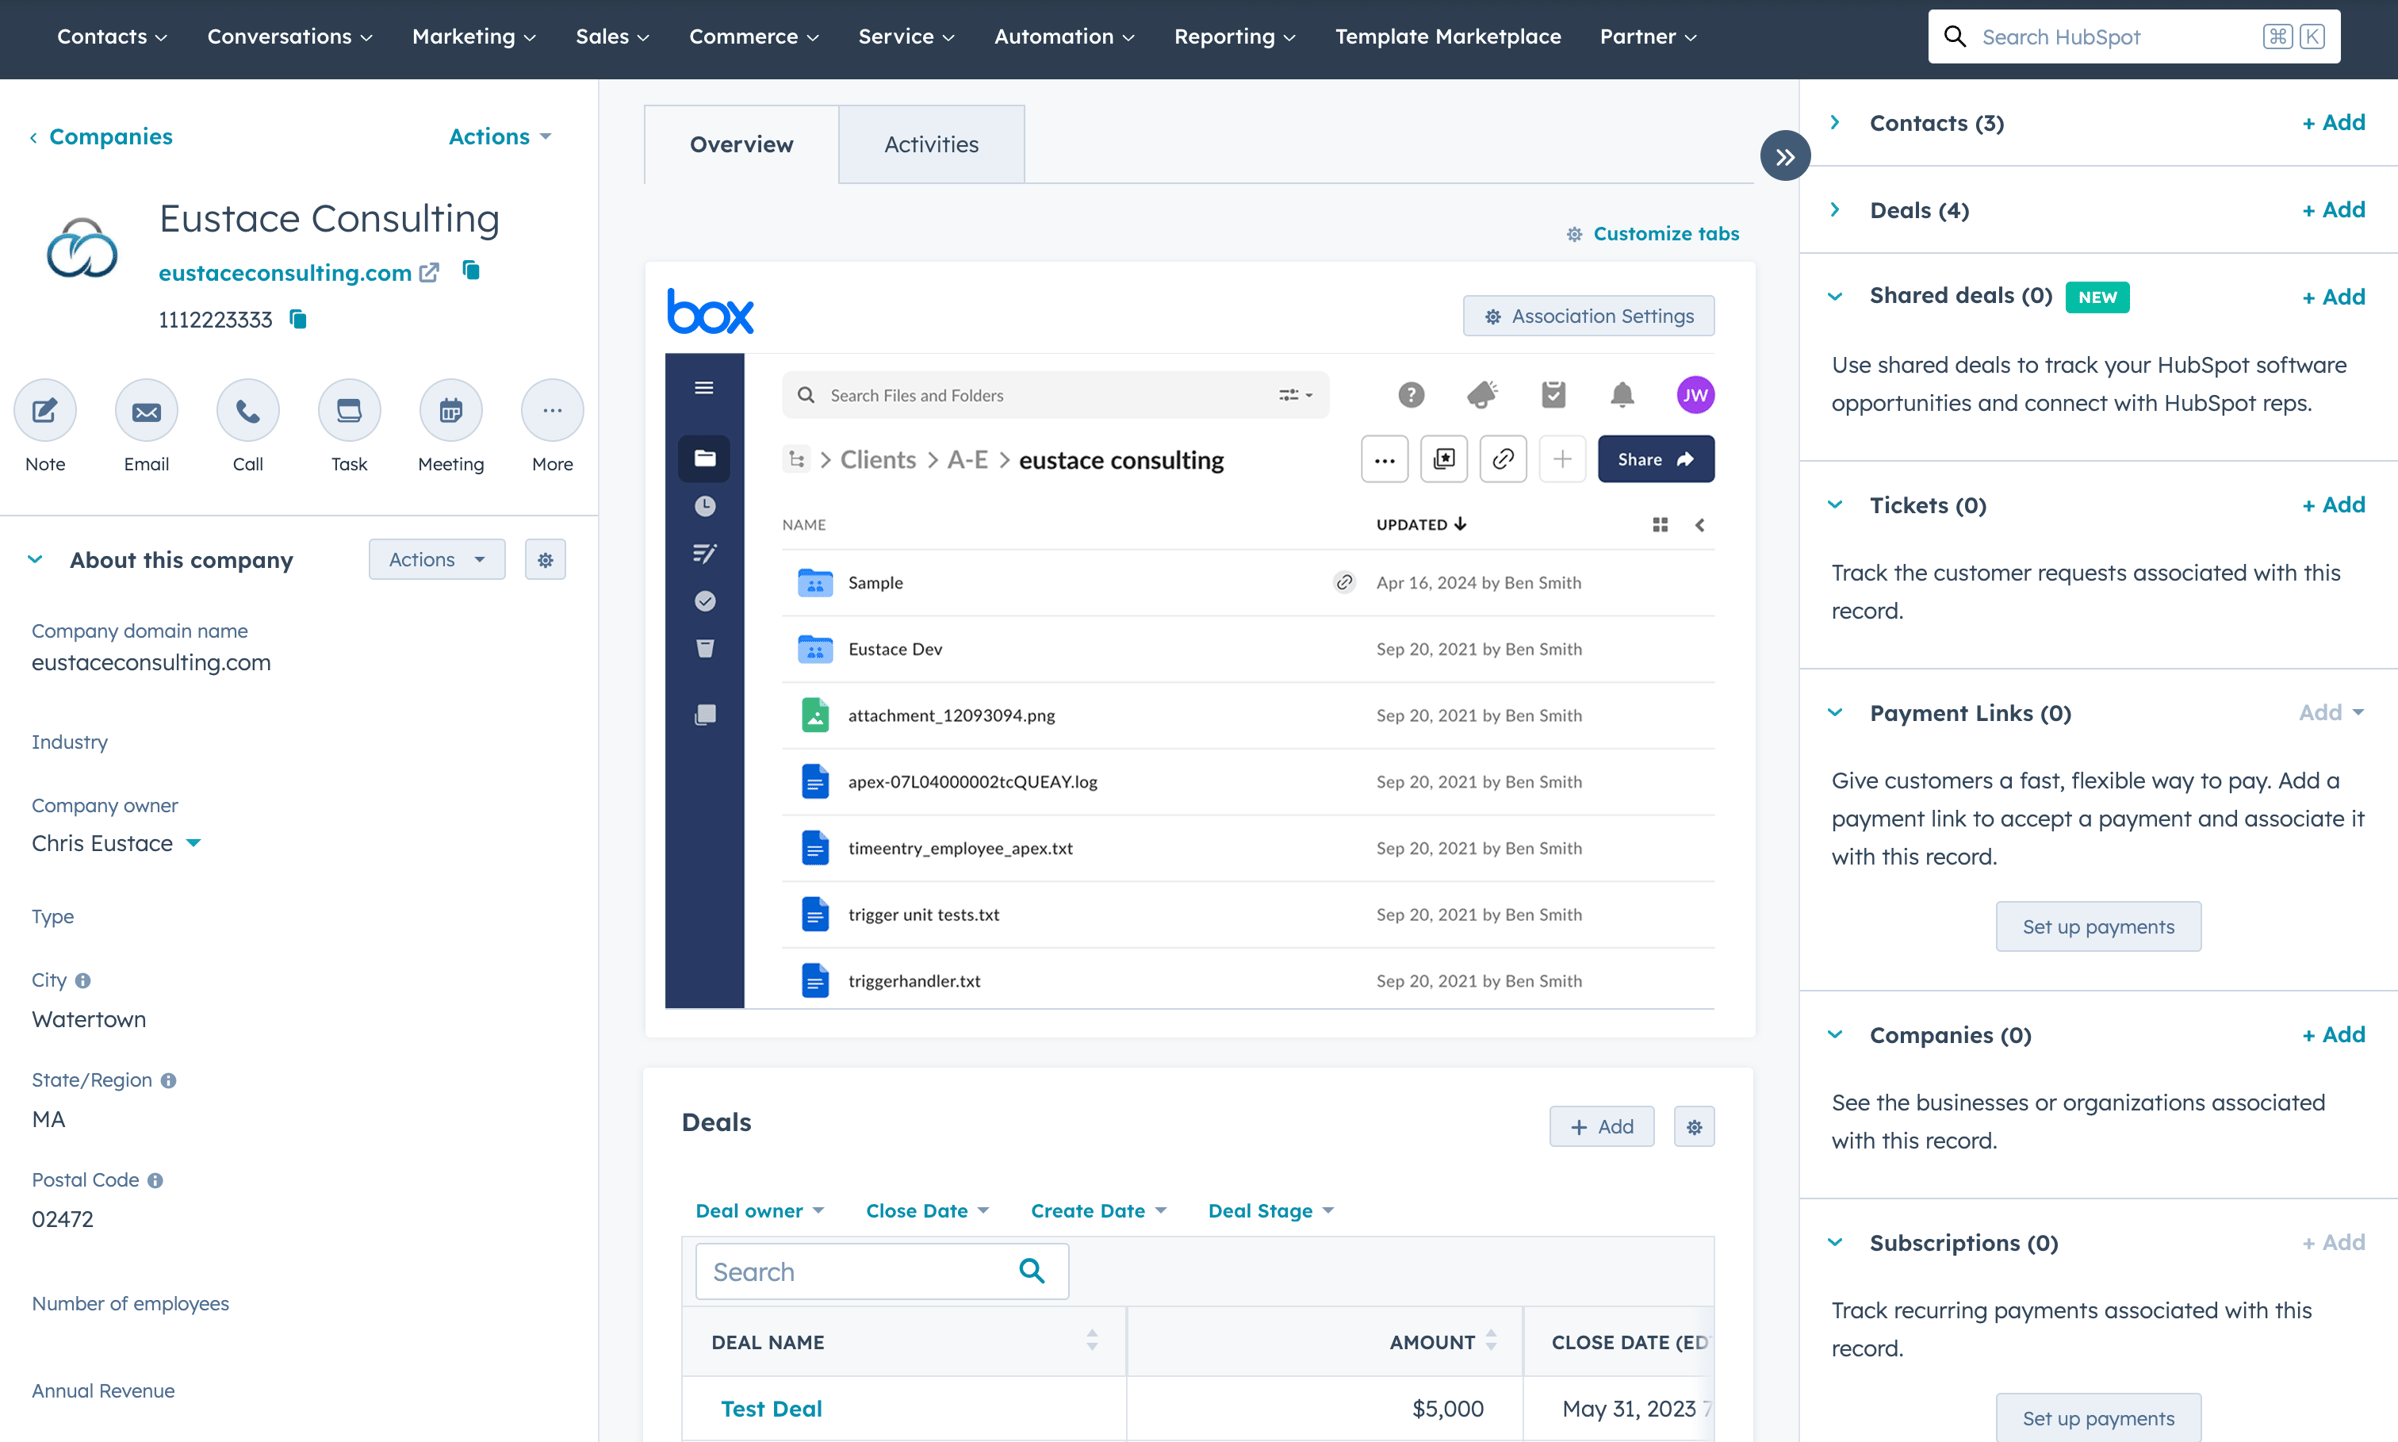
Task: Open the Box help question mark icon
Action: click(1411, 395)
